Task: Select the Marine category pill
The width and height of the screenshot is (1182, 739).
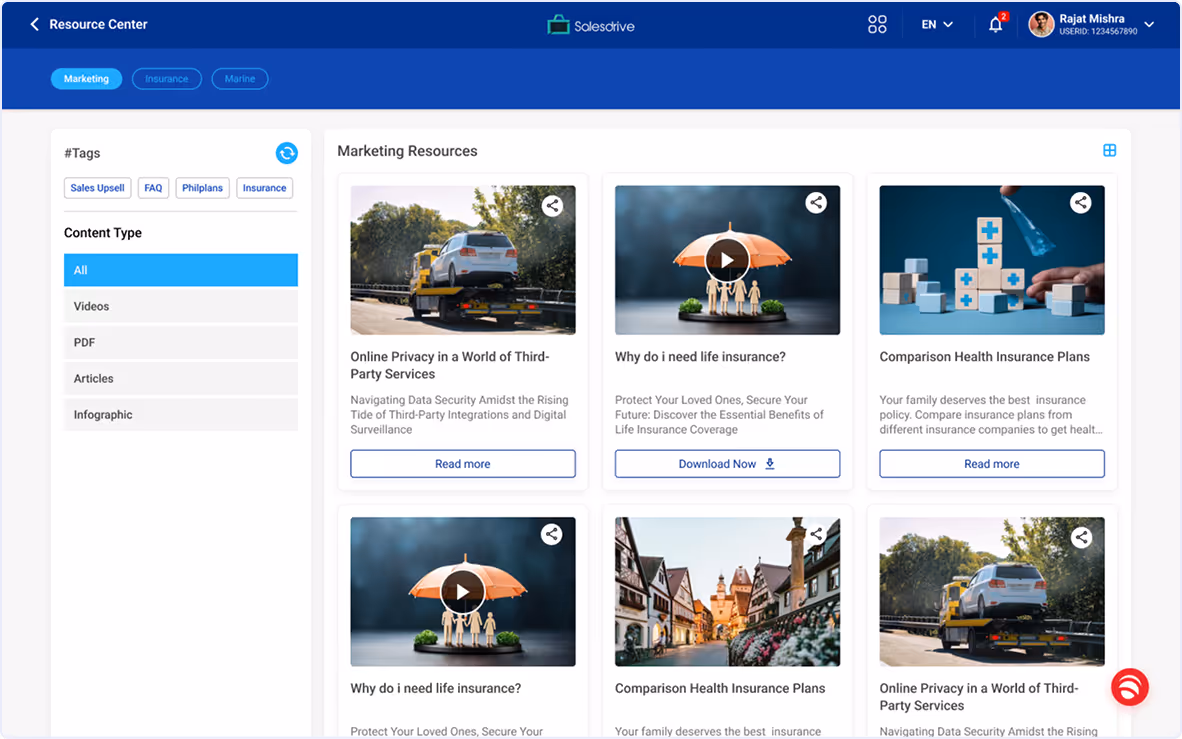Action: point(240,78)
